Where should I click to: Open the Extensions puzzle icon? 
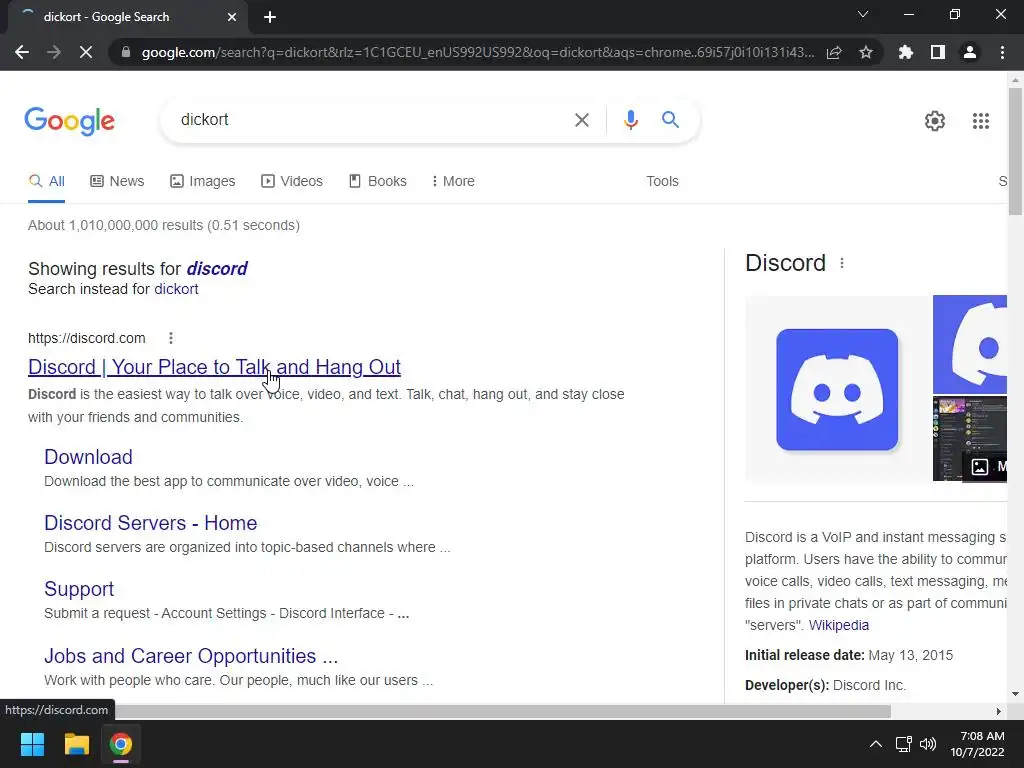906,52
